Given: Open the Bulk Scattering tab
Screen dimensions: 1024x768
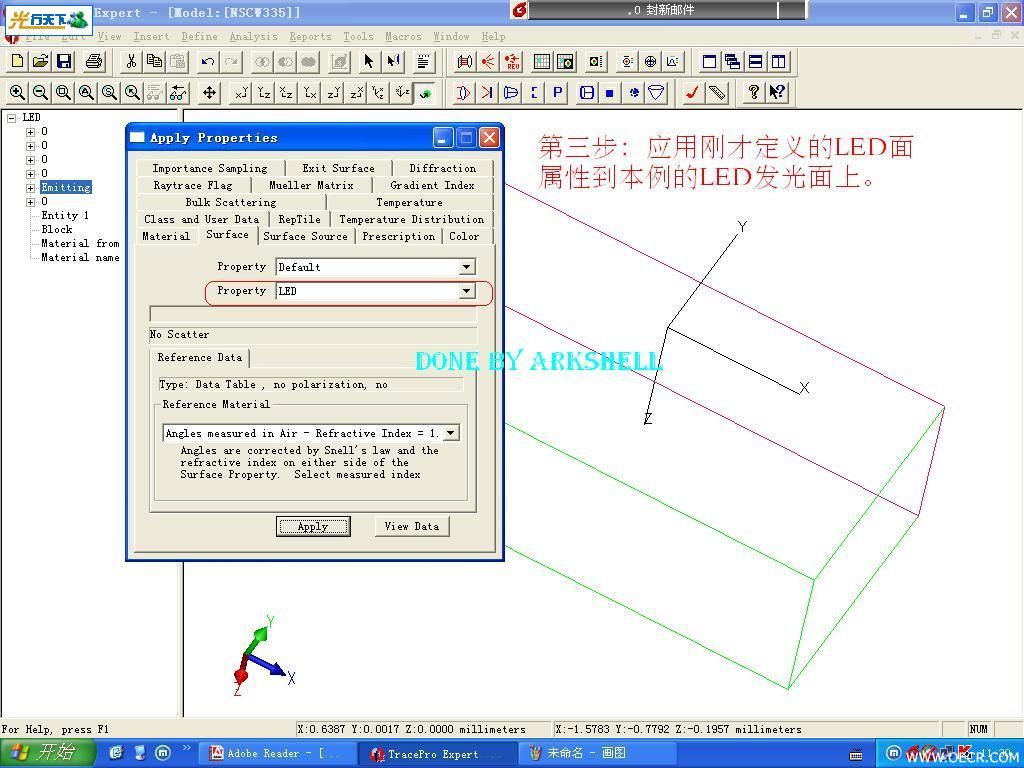Looking at the screenshot, I should (x=231, y=202).
